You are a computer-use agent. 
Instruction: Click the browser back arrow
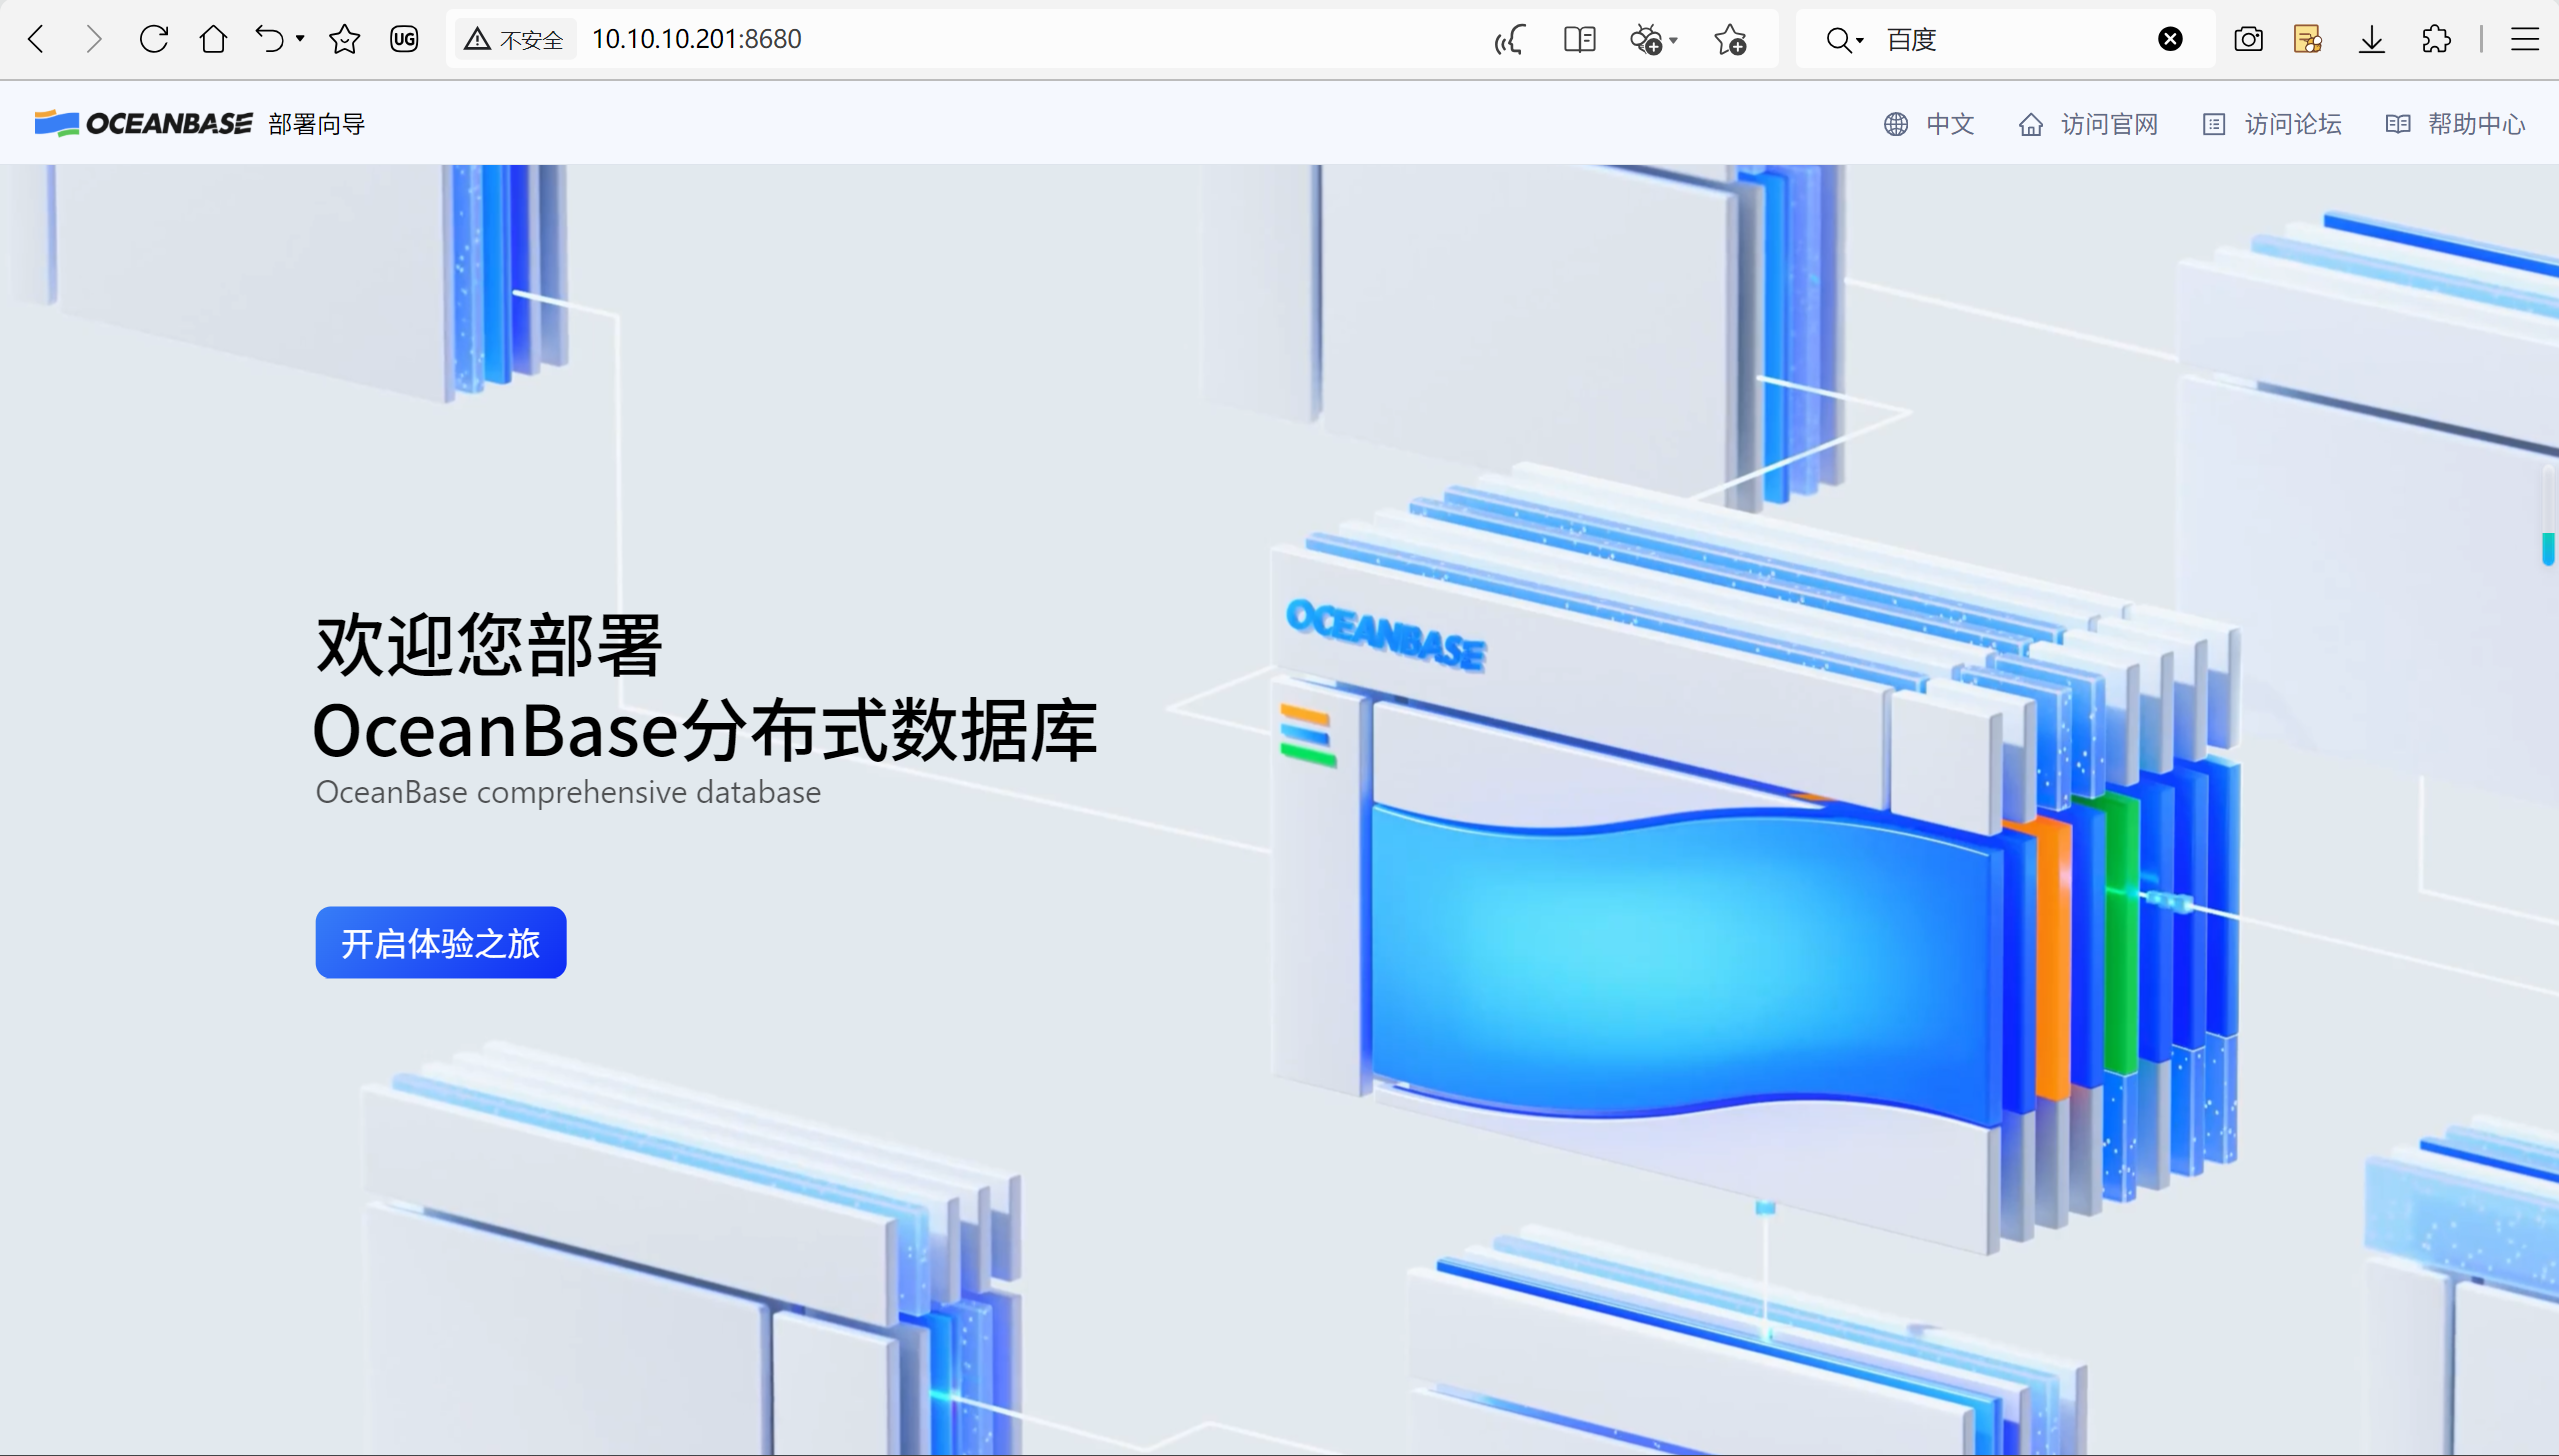(37, 39)
